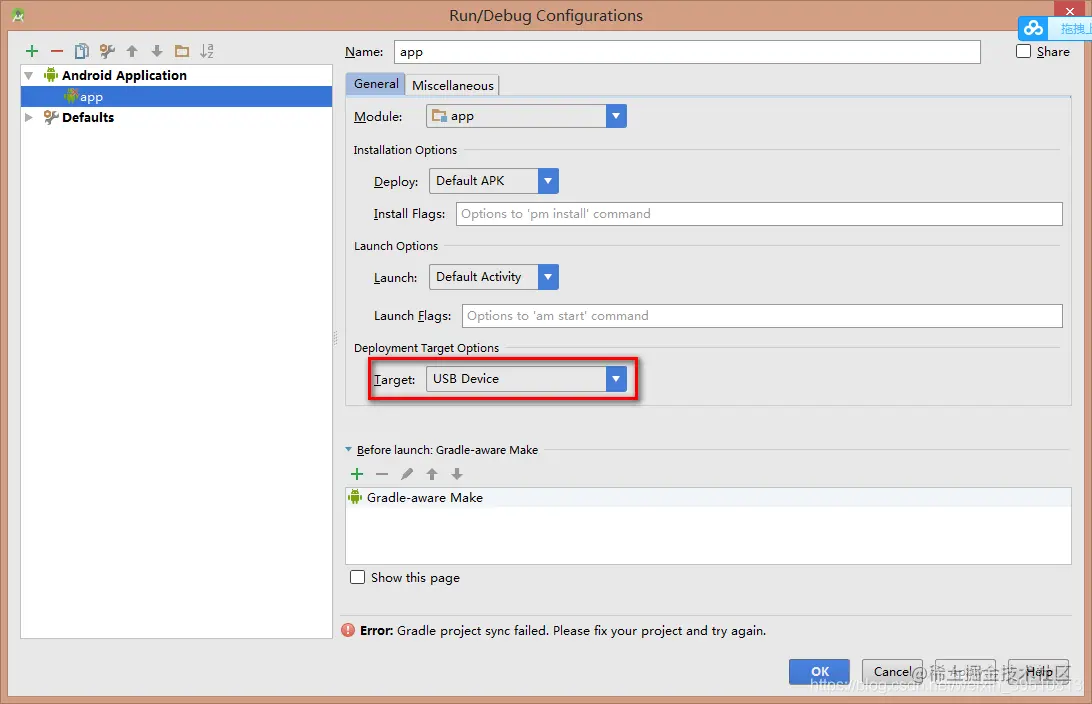The image size is (1092, 704).
Task: Focus the Launch Flags input field
Action: [x=762, y=315]
